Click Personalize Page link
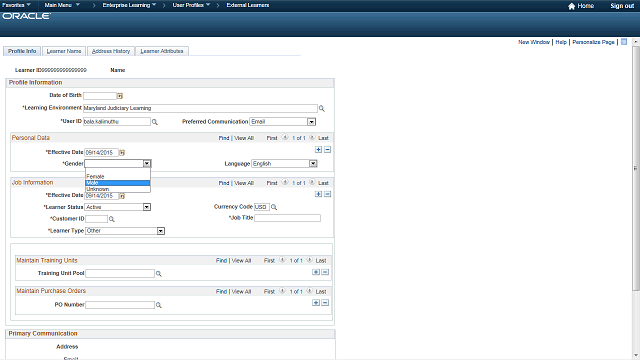 tap(593, 42)
